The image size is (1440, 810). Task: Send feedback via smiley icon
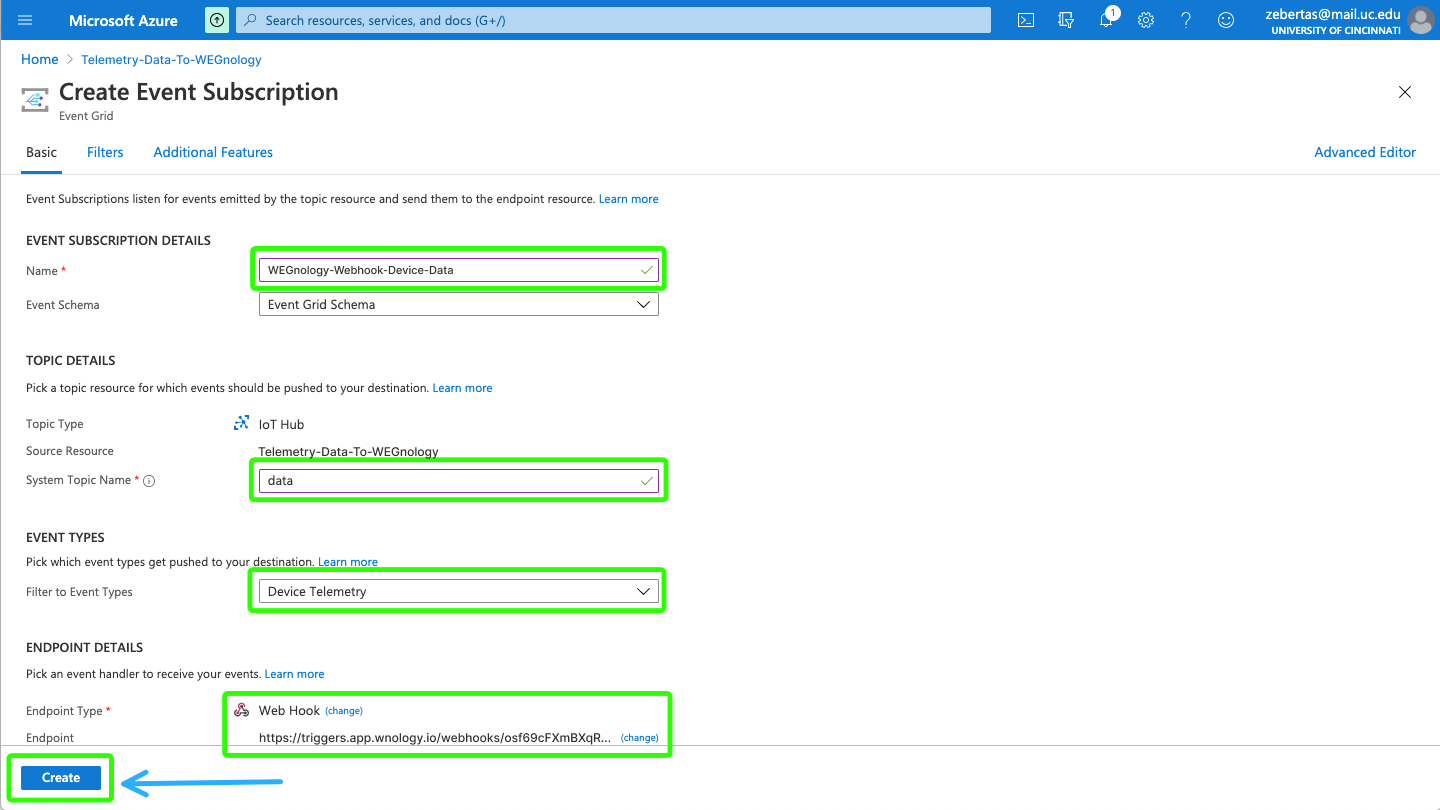pyautogui.click(x=1226, y=20)
